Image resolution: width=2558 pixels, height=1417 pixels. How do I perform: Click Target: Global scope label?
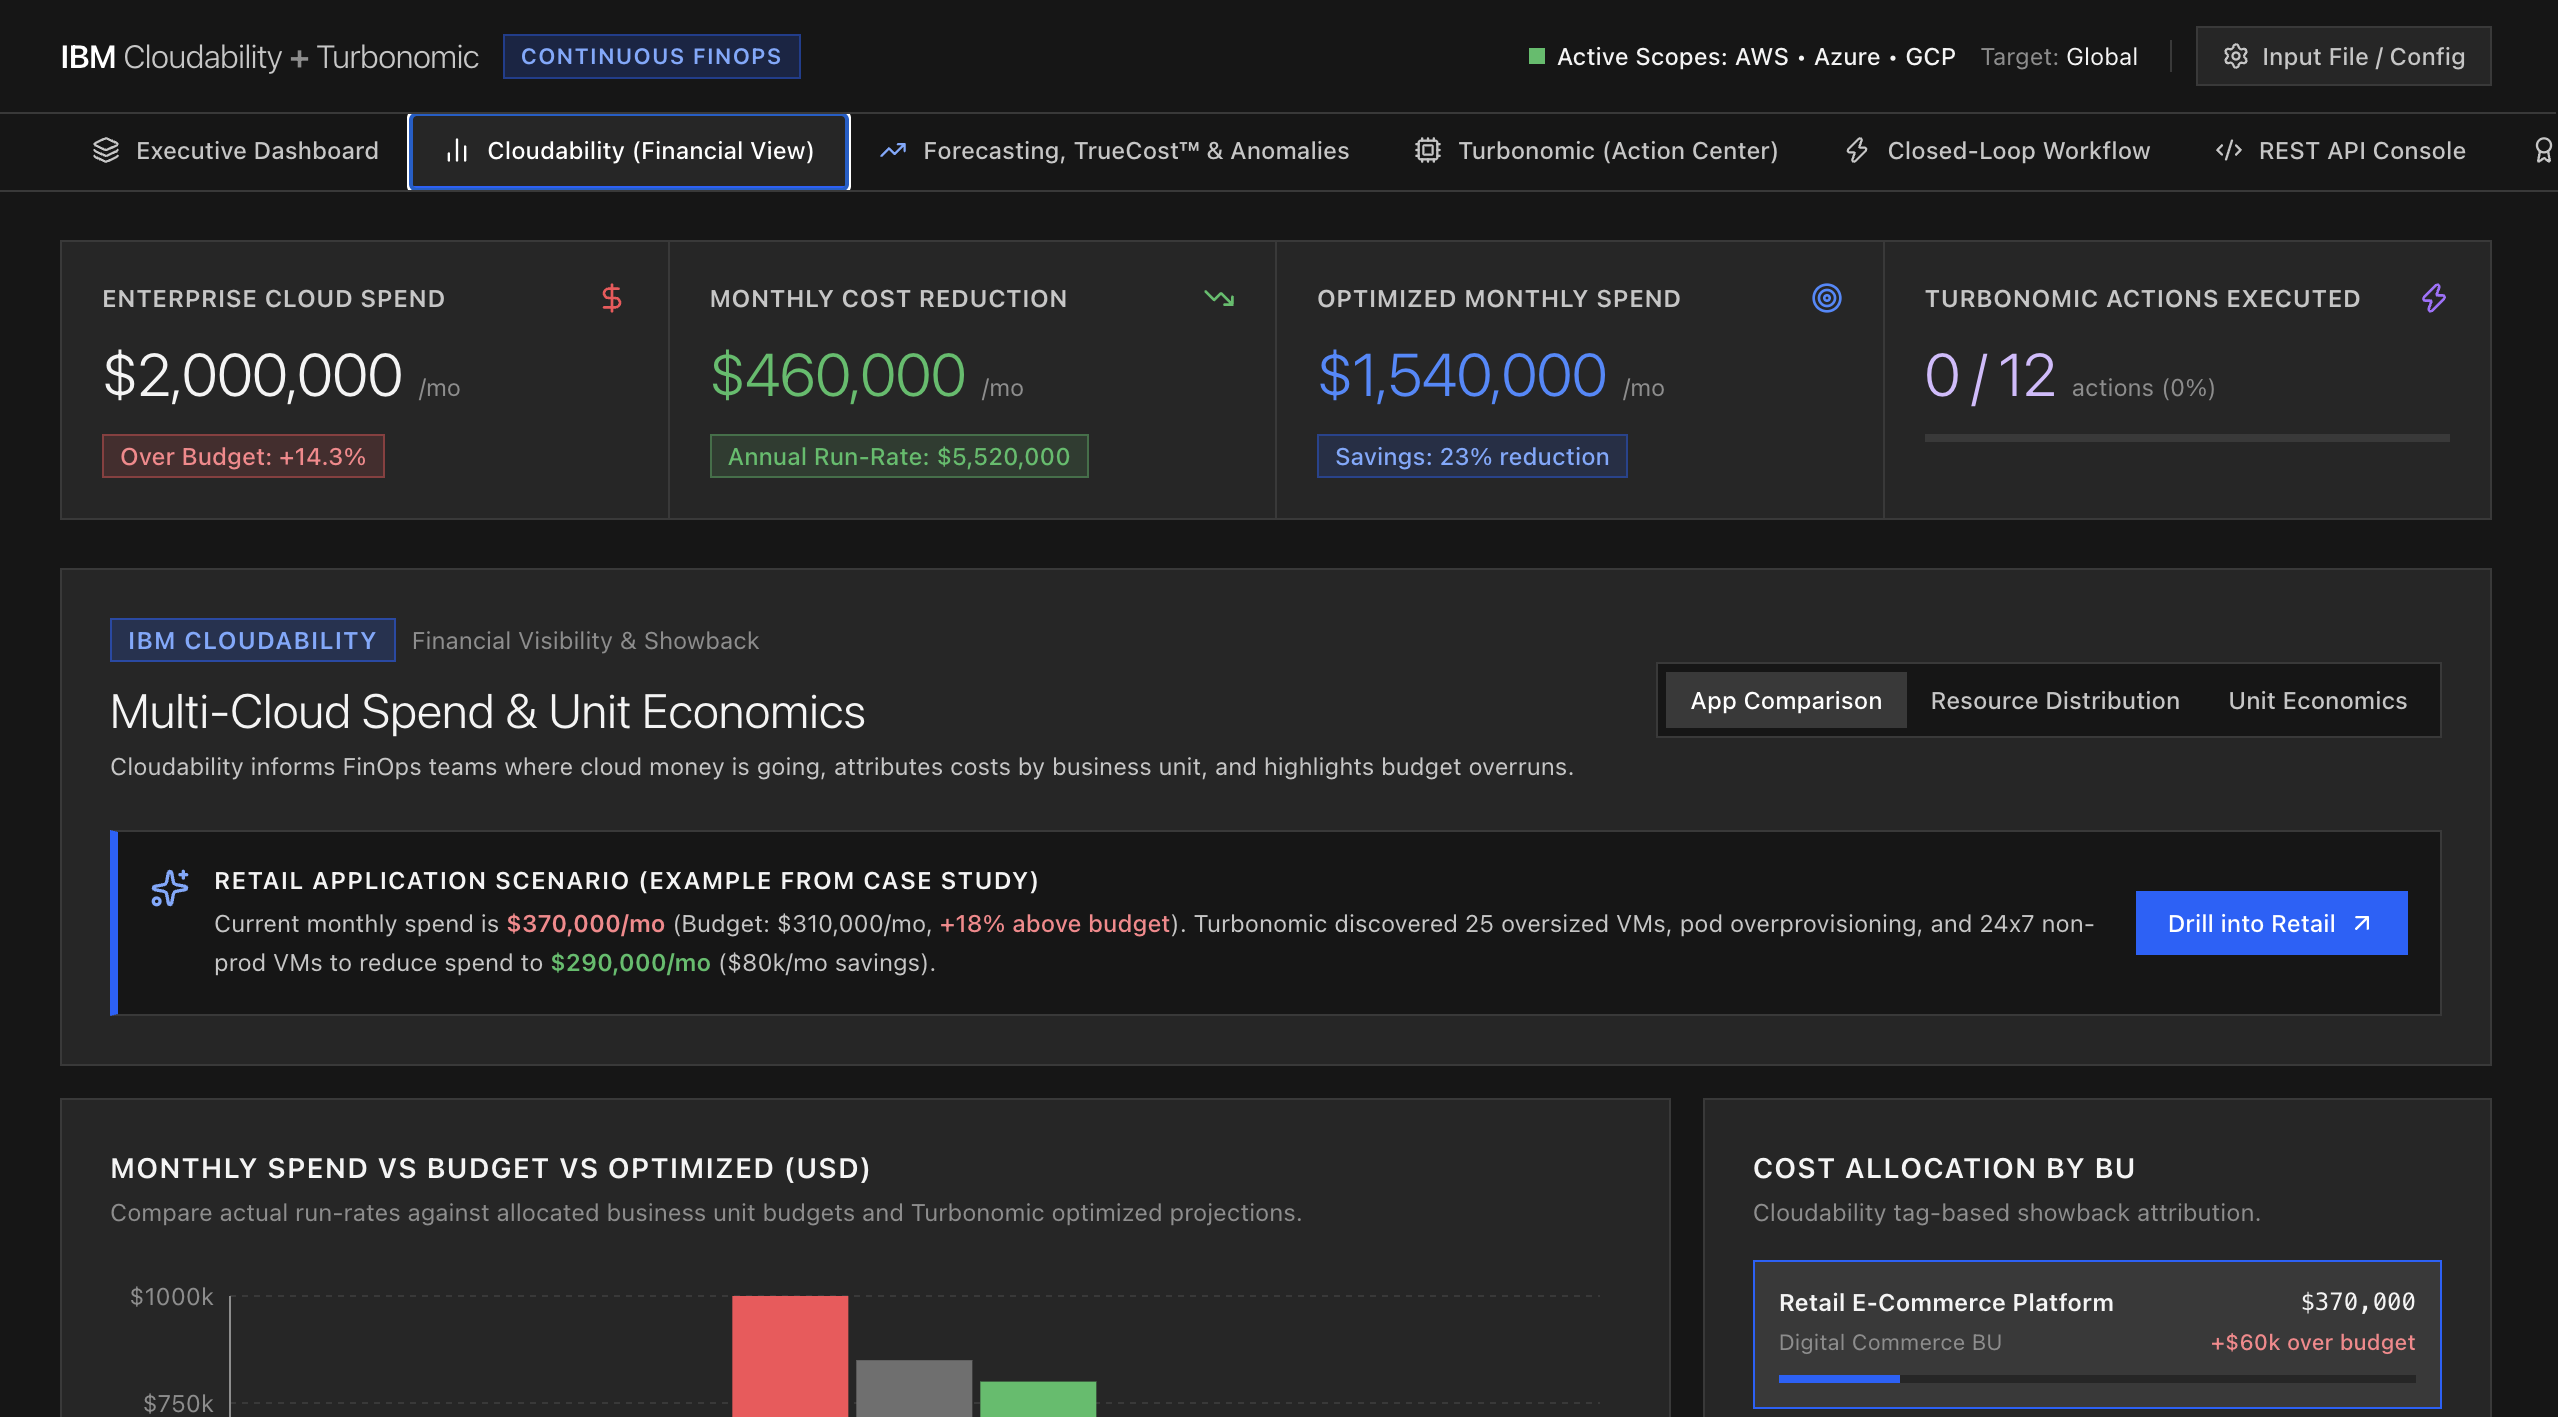point(2059,57)
